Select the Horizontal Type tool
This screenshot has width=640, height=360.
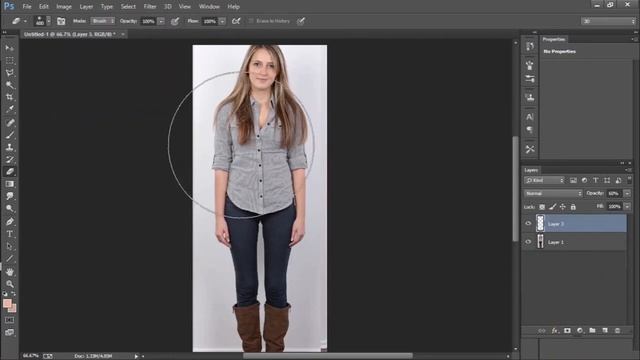click(9, 234)
